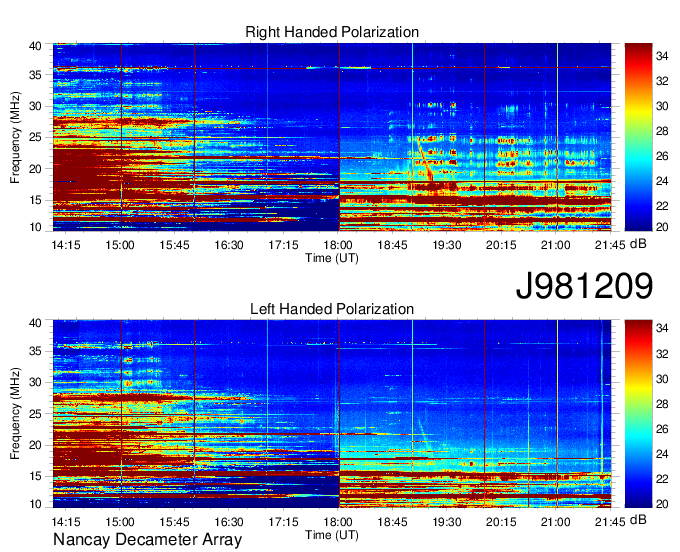Click 32 dB tick on Left Handed color bar
Screen dimensions: 680x552
[662, 354]
